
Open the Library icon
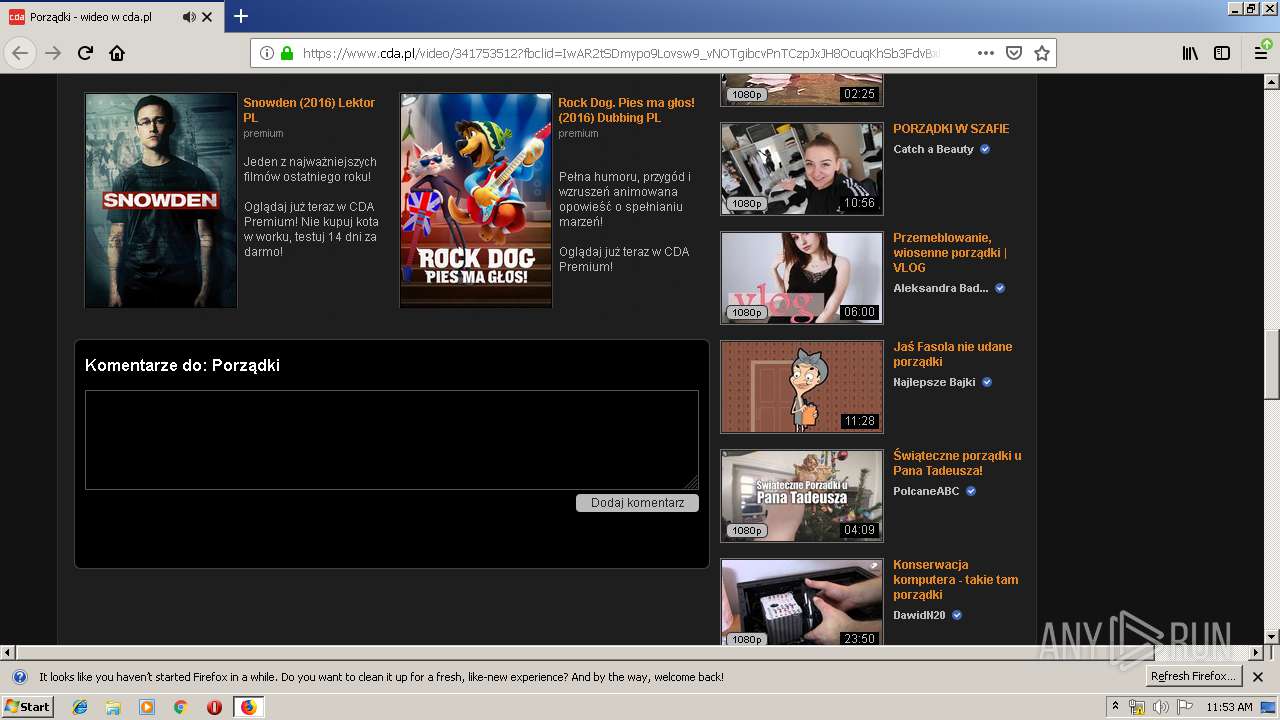pyautogui.click(x=1190, y=53)
